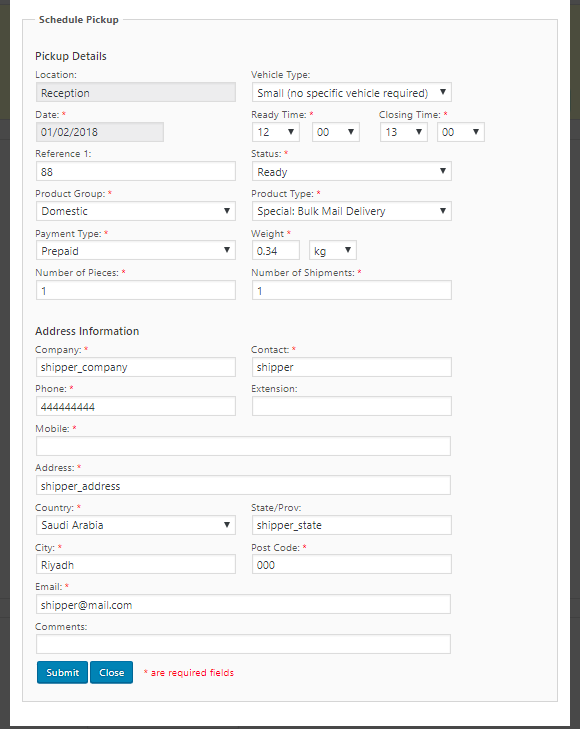Open the Status dropdown showing Ready

(351, 172)
